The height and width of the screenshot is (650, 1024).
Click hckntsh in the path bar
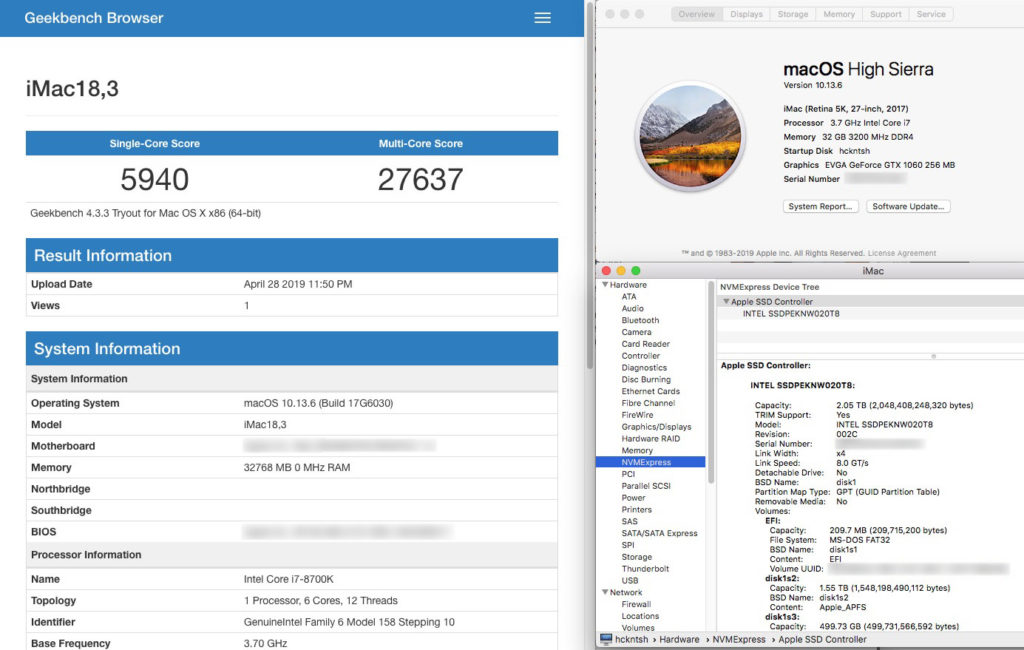[x=632, y=640]
